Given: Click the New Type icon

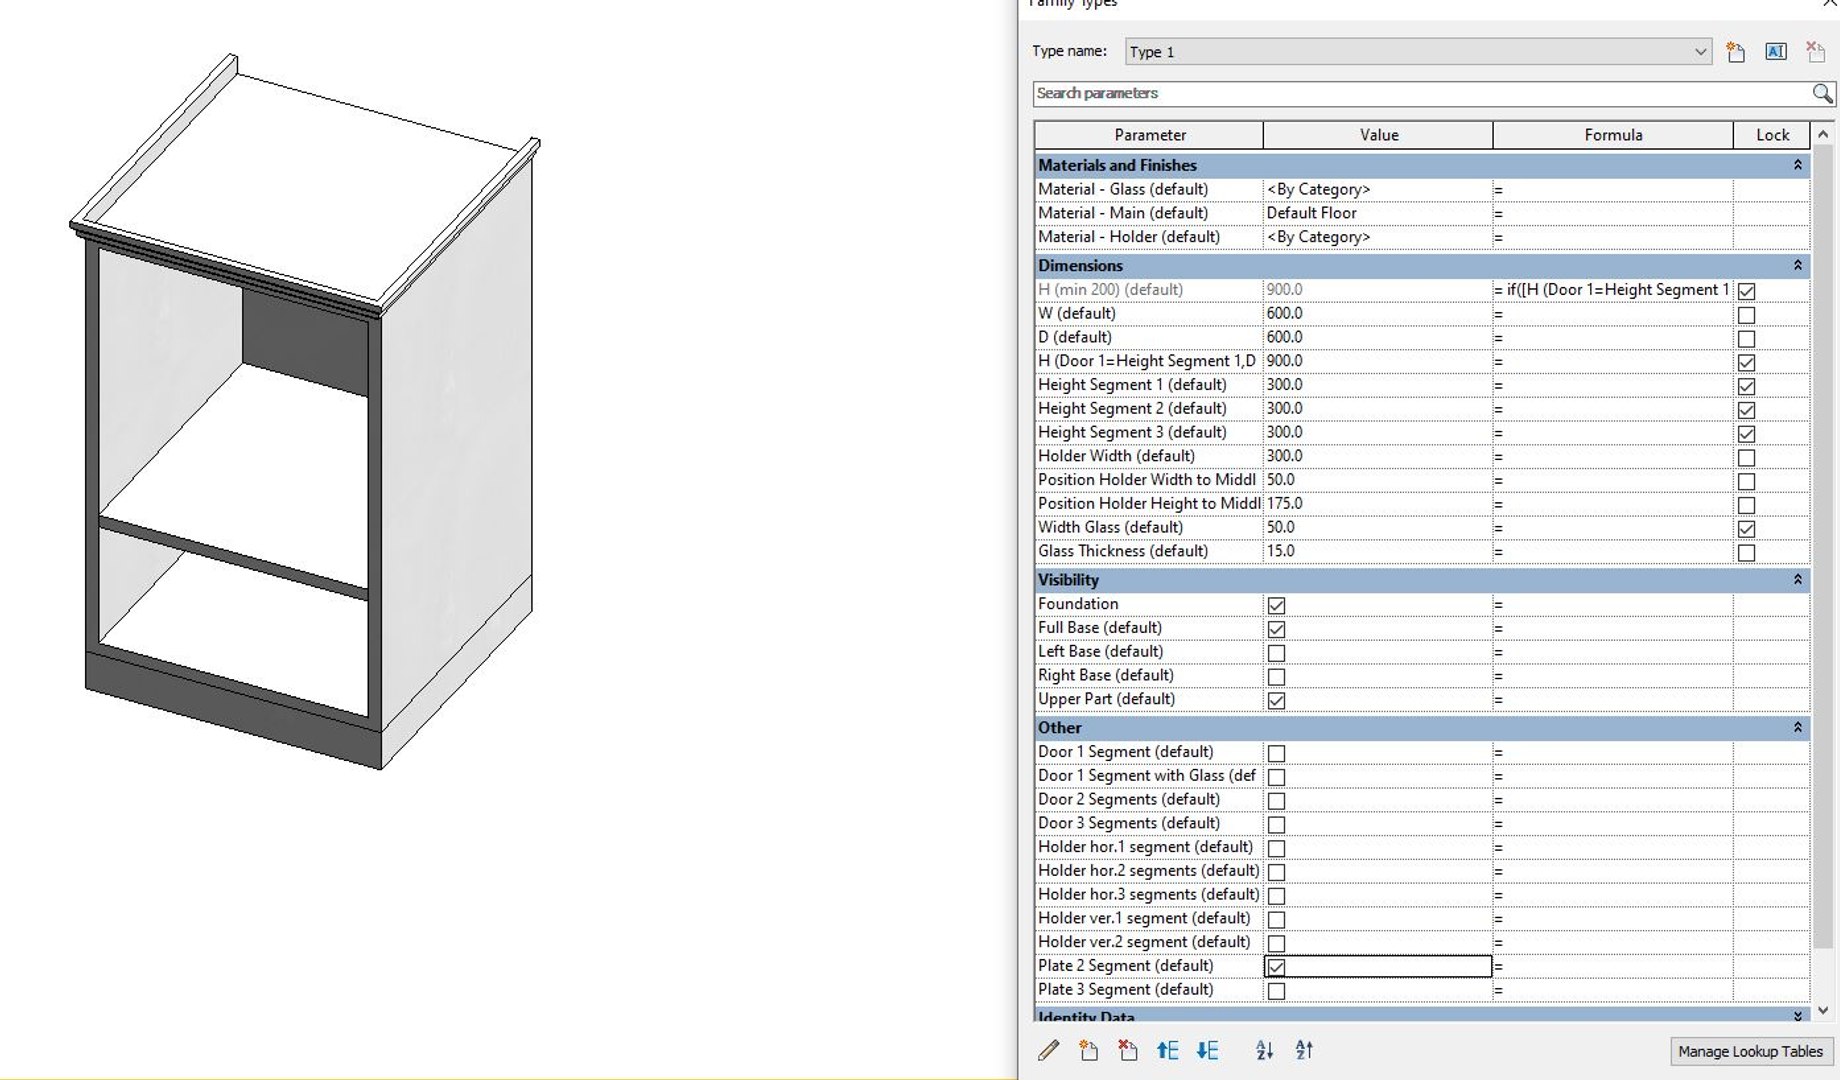Looking at the screenshot, I should [x=1735, y=52].
